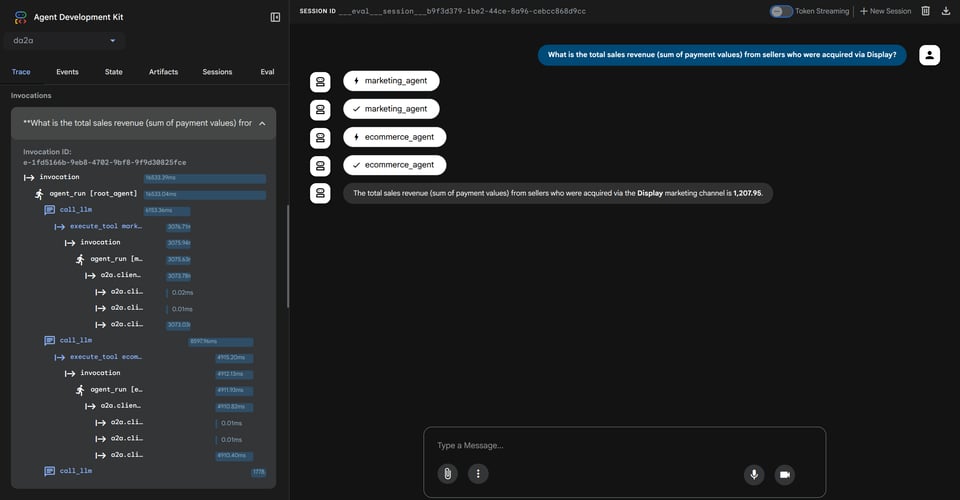Click the Agent Development Kit logo
The height and width of the screenshot is (500, 960).
click(20, 17)
